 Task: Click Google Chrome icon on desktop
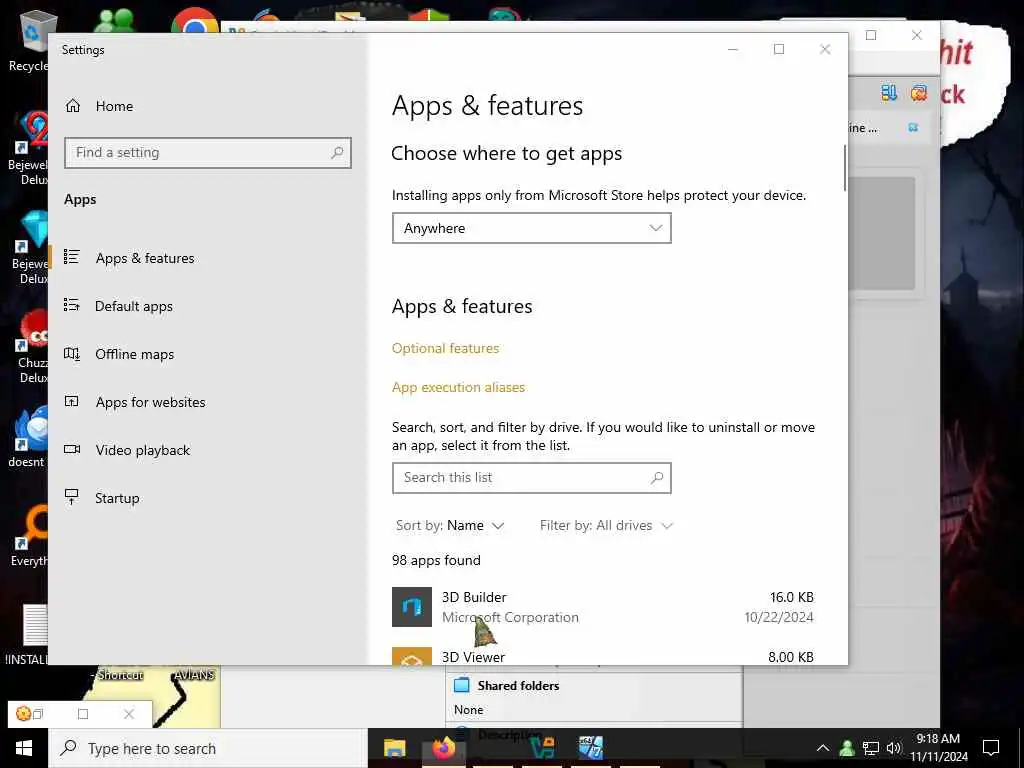point(195,21)
